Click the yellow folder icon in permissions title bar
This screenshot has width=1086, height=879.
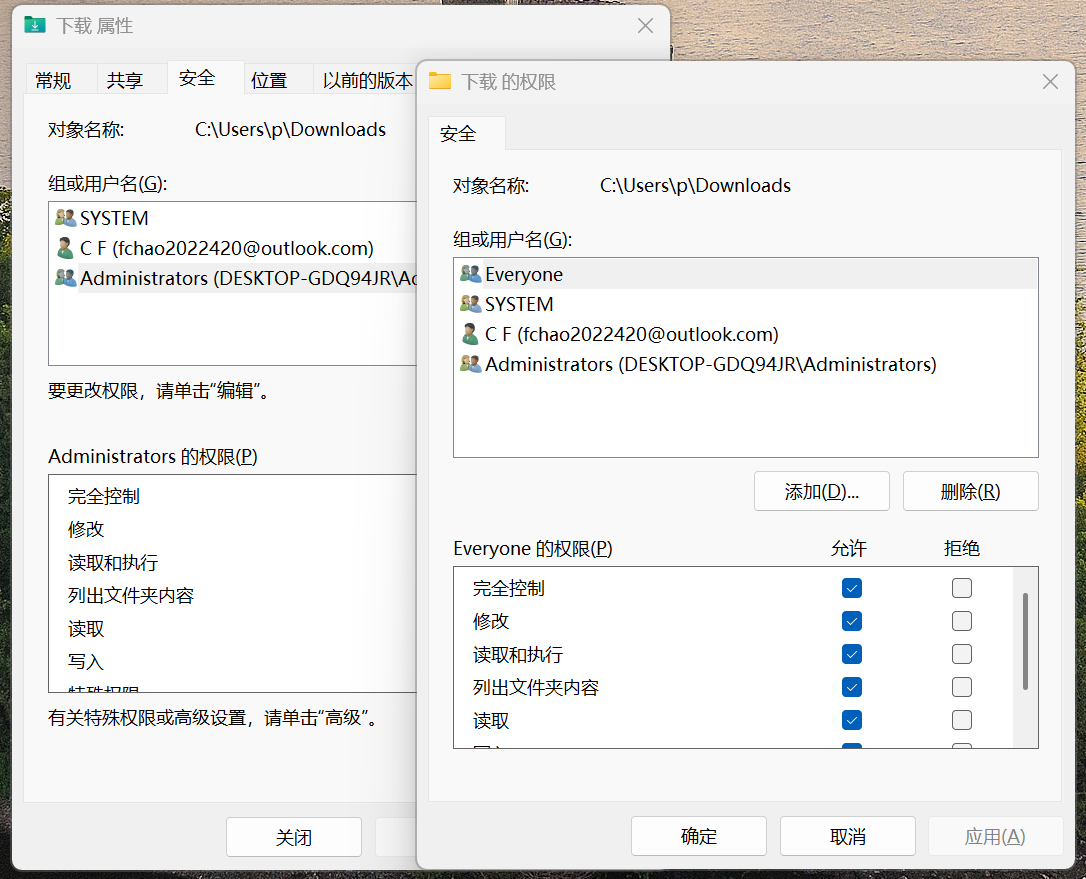point(440,81)
